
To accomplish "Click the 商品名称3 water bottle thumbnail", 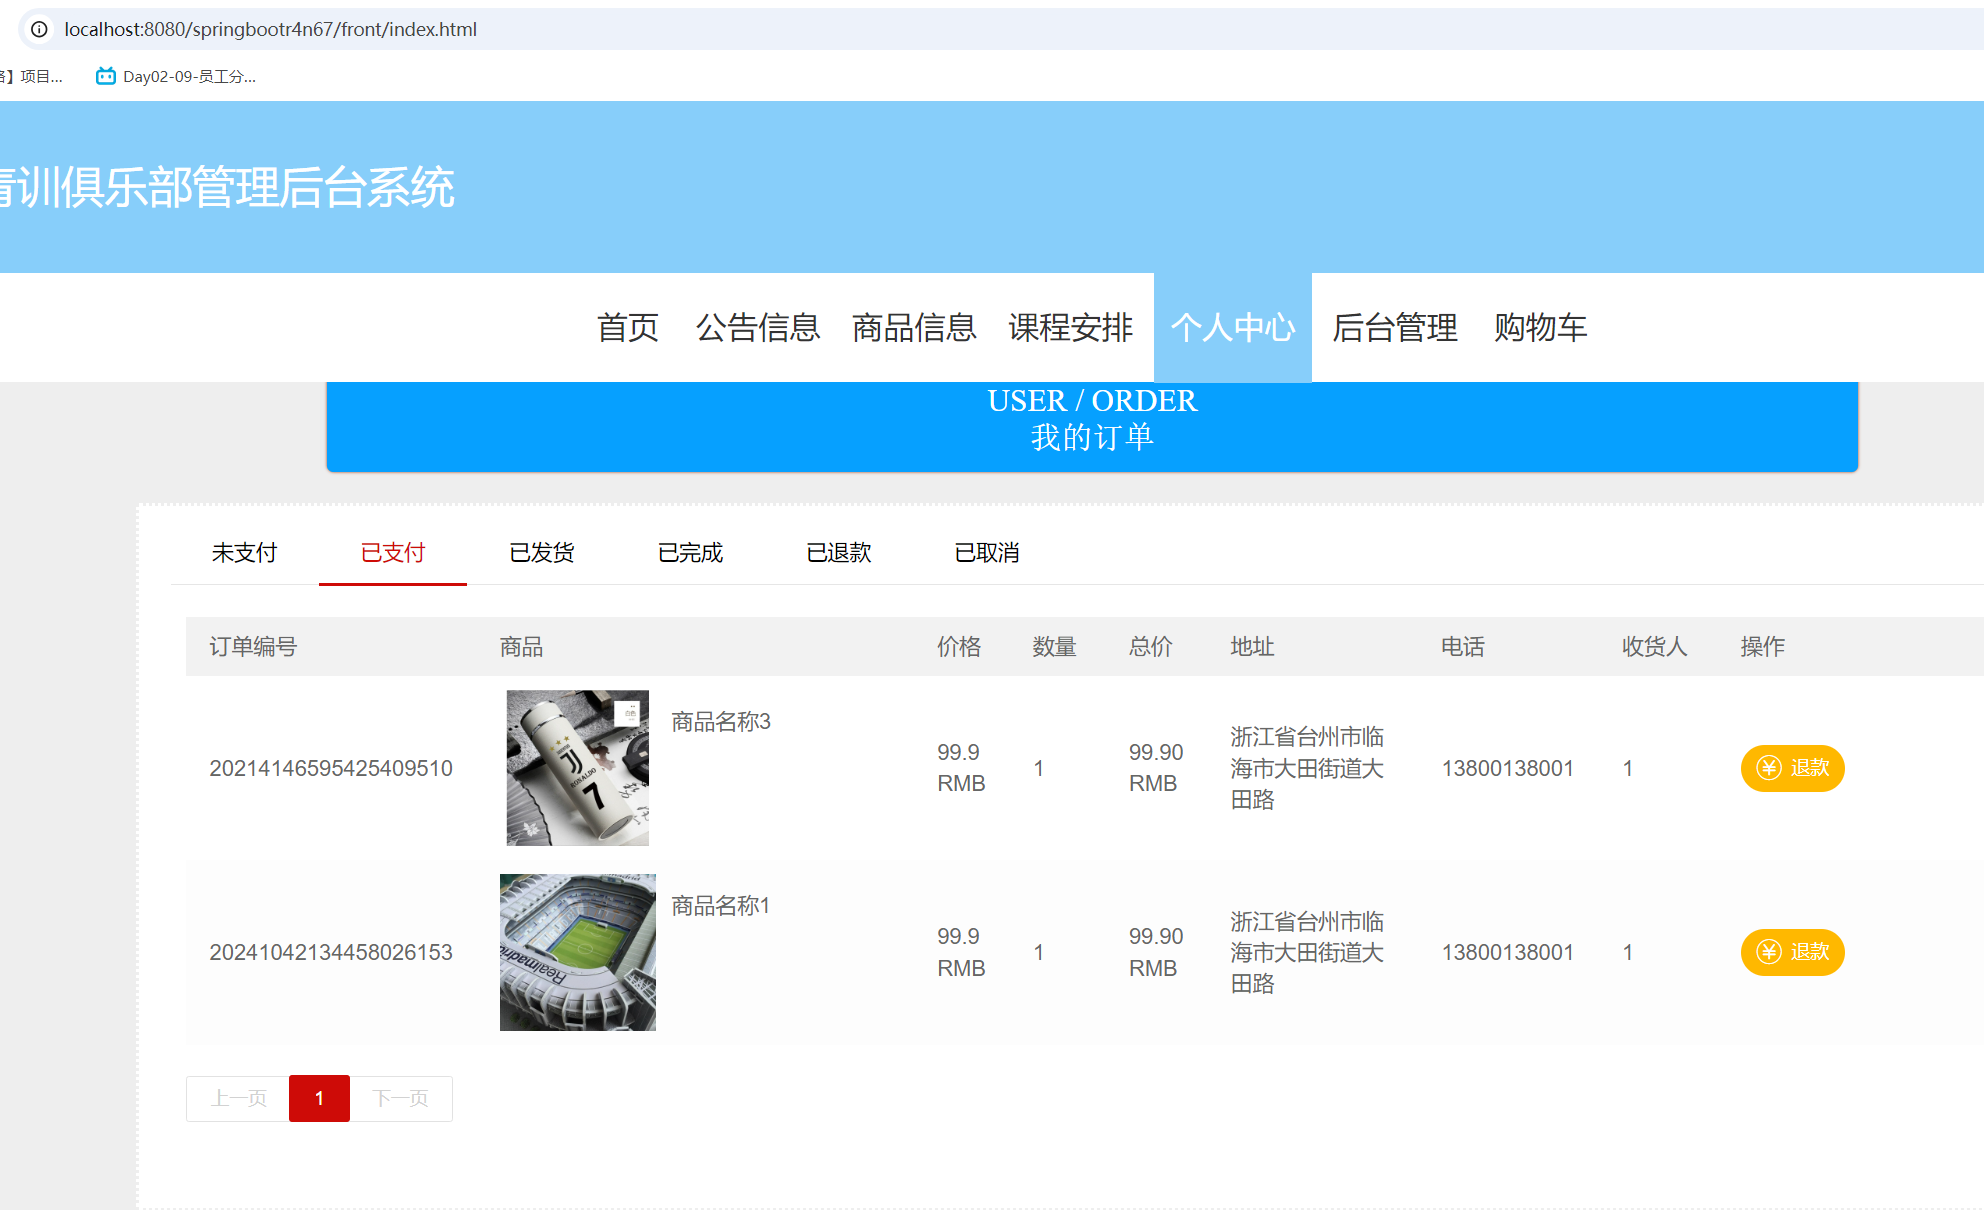I will point(577,768).
